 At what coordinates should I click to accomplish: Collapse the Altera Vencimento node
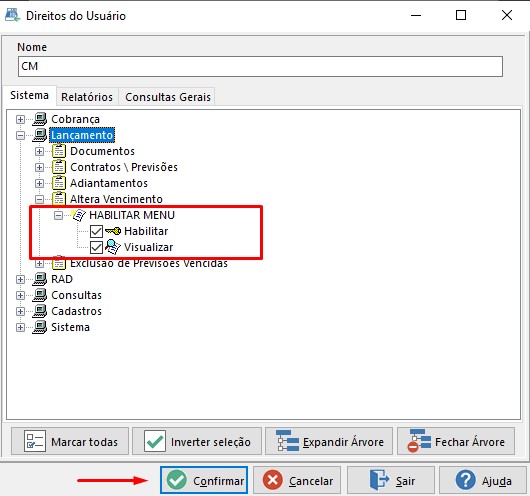pos(39,199)
